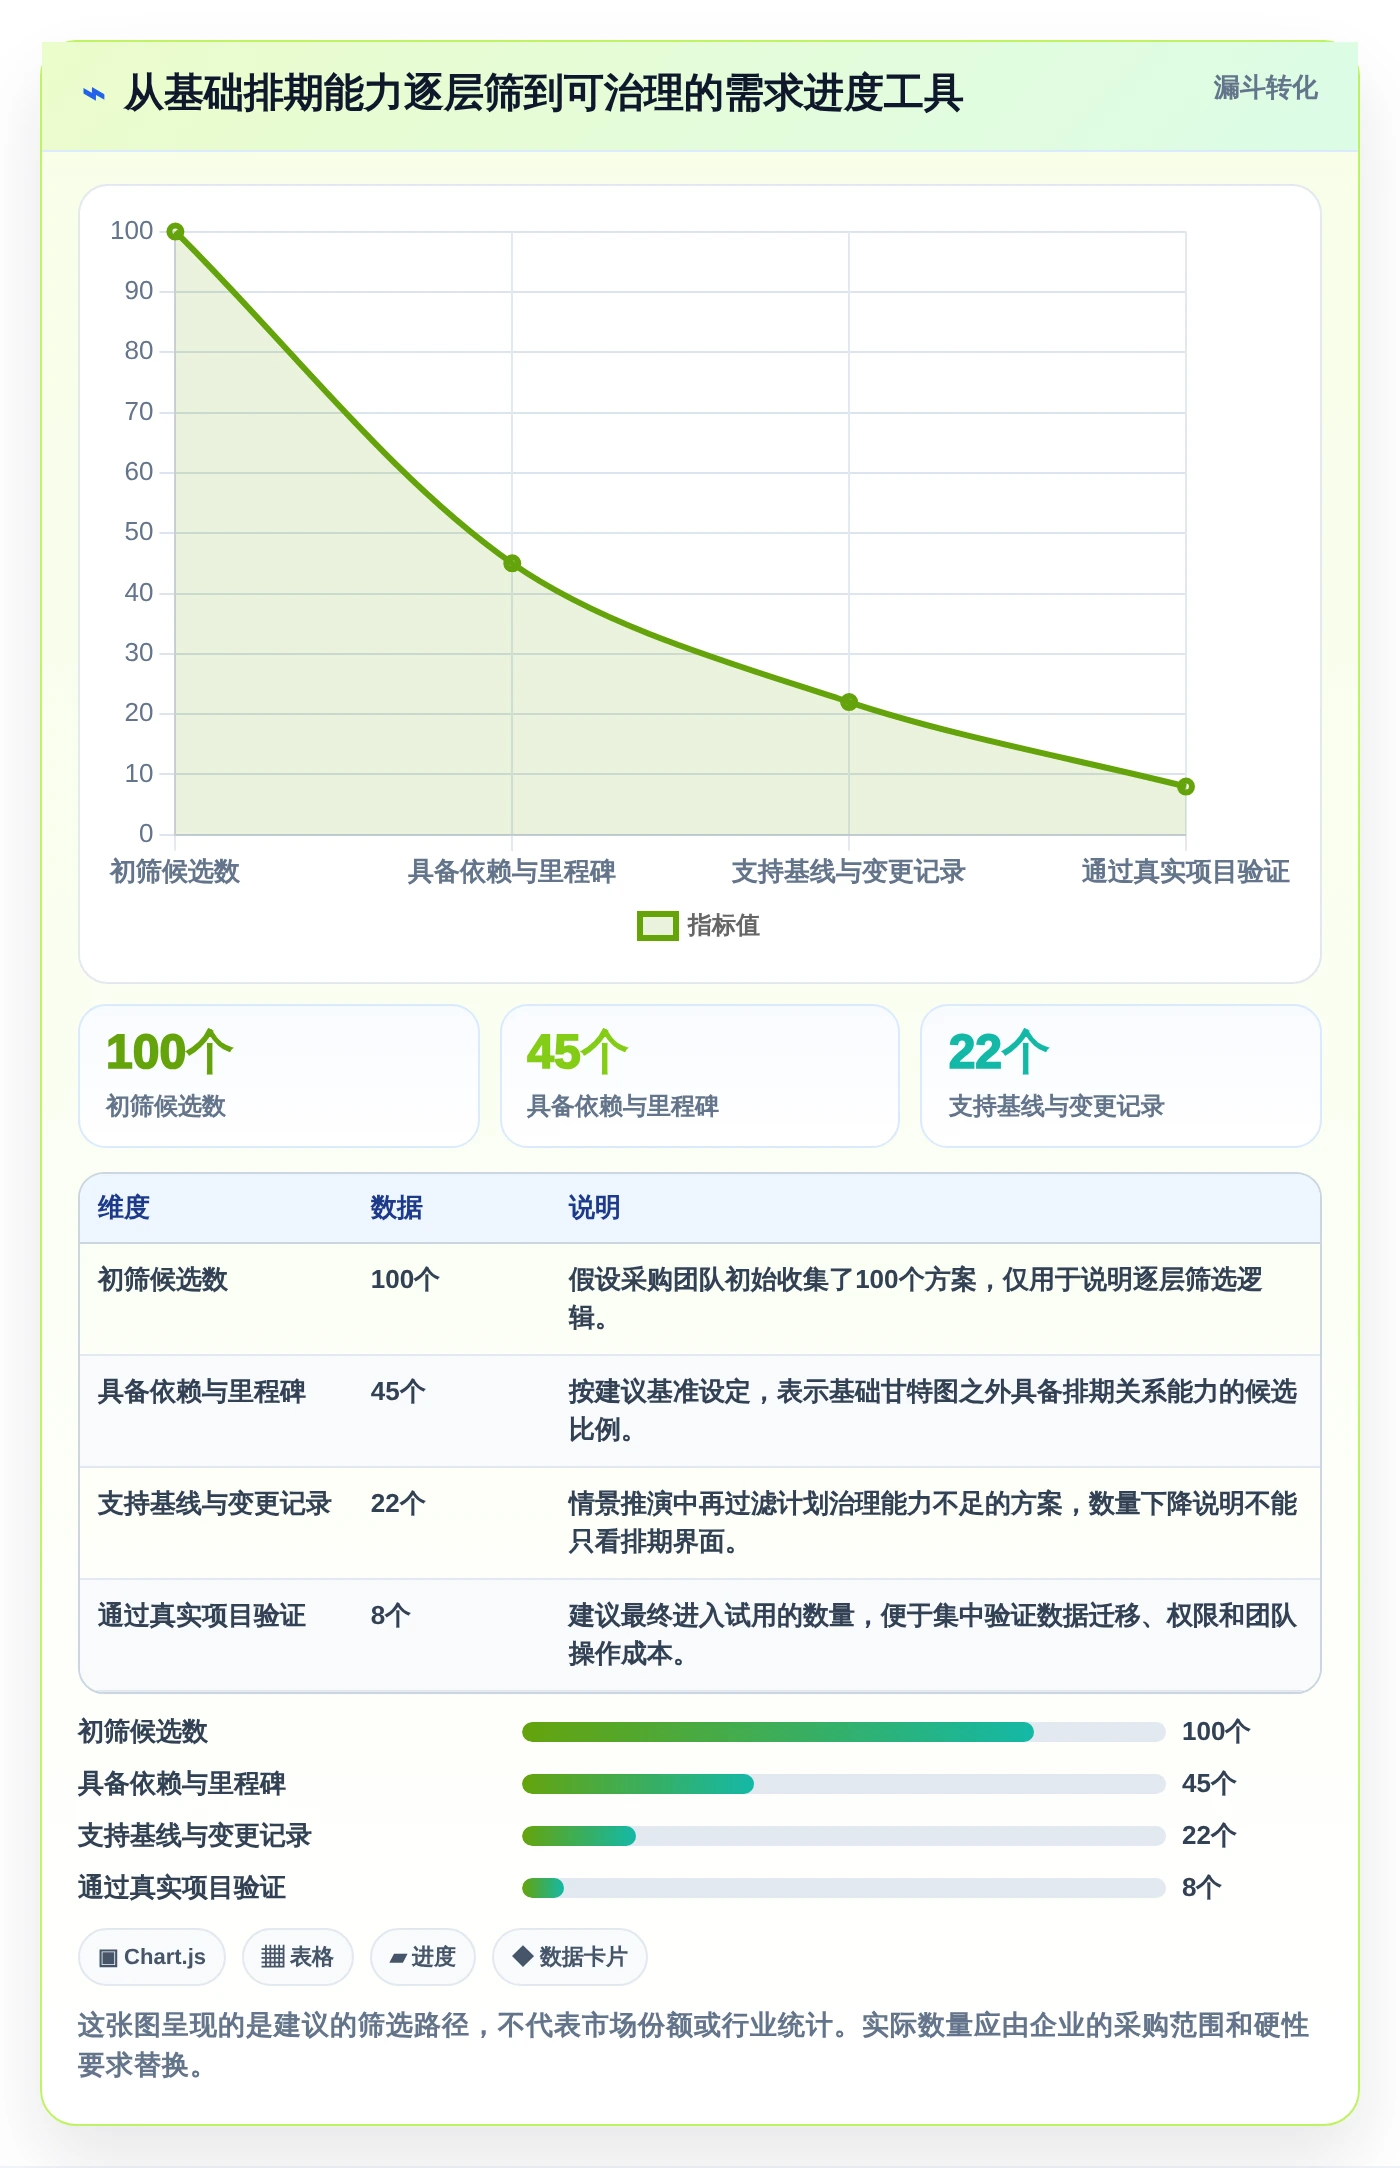Click the 通过真实项目验证 x-axis label
Screen dimensions: 1400x2168
1186,872
